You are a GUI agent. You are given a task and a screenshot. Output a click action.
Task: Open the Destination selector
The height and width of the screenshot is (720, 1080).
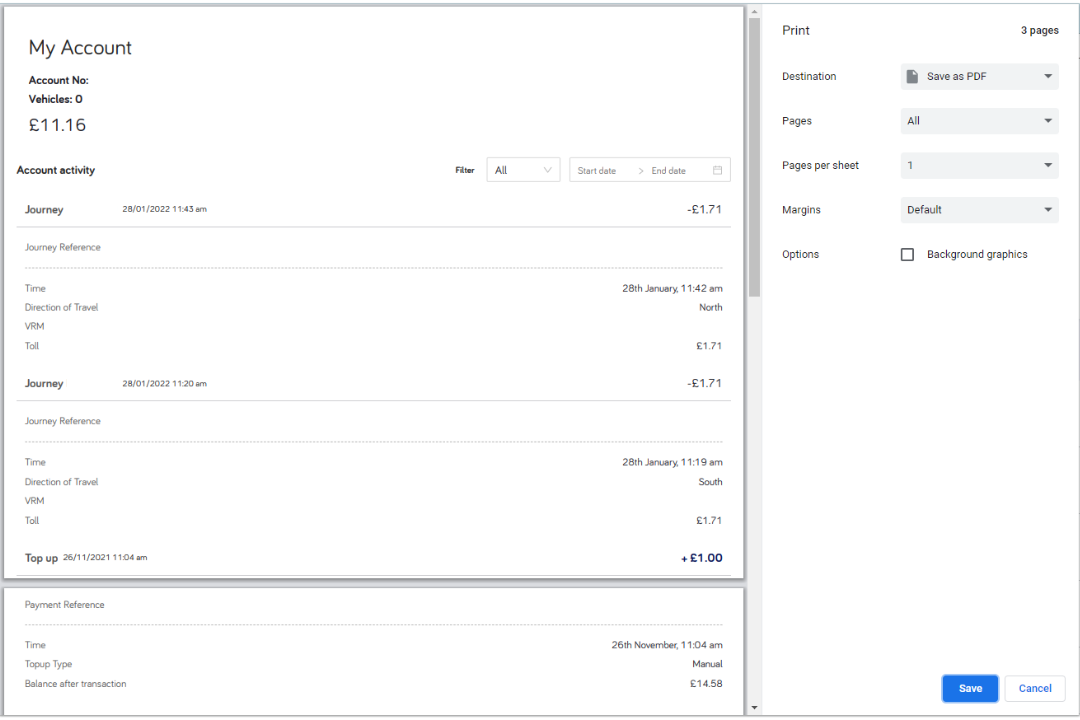tap(979, 76)
